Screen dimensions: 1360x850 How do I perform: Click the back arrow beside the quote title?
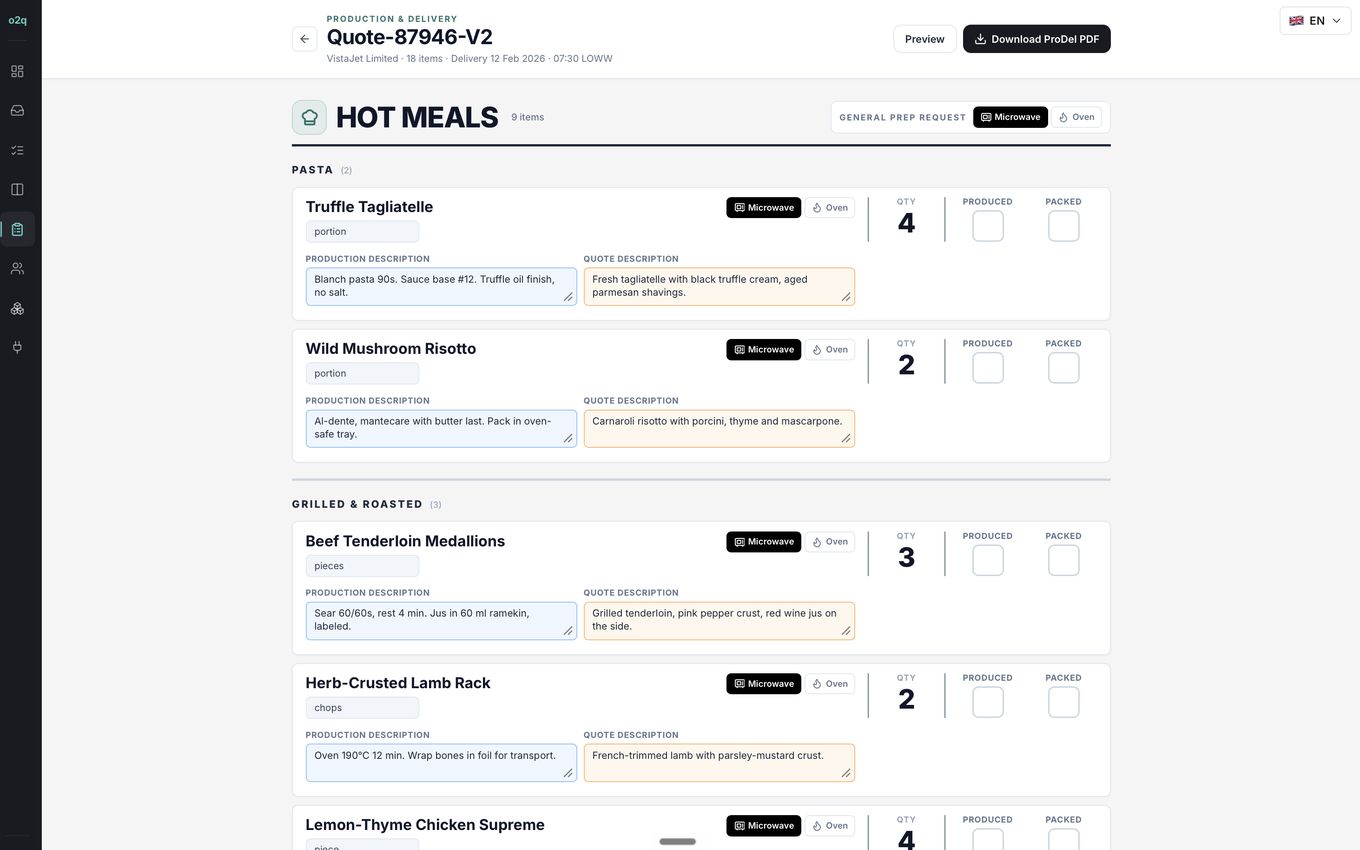pyautogui.click(x=304, y=39)
